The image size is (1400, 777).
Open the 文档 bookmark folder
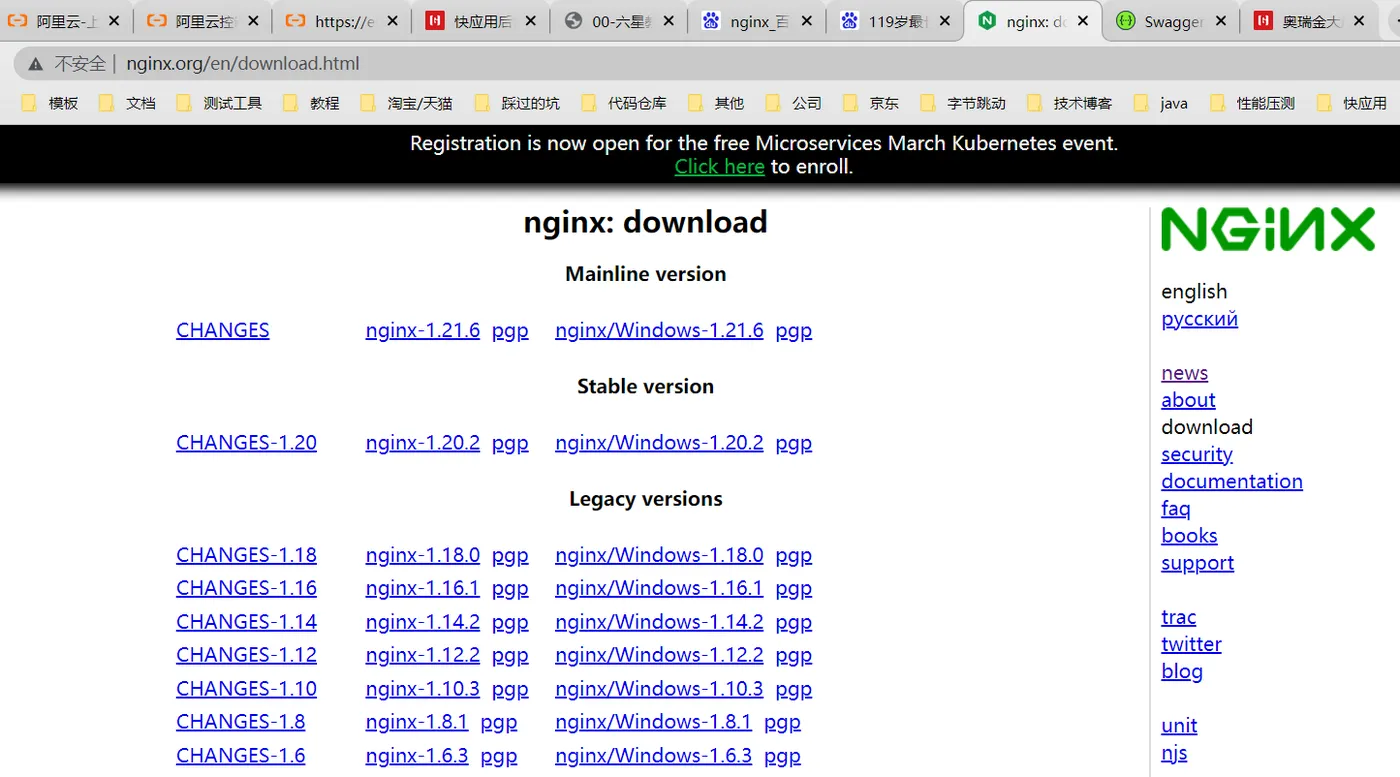pyautogui.click(x=127, y=103)
